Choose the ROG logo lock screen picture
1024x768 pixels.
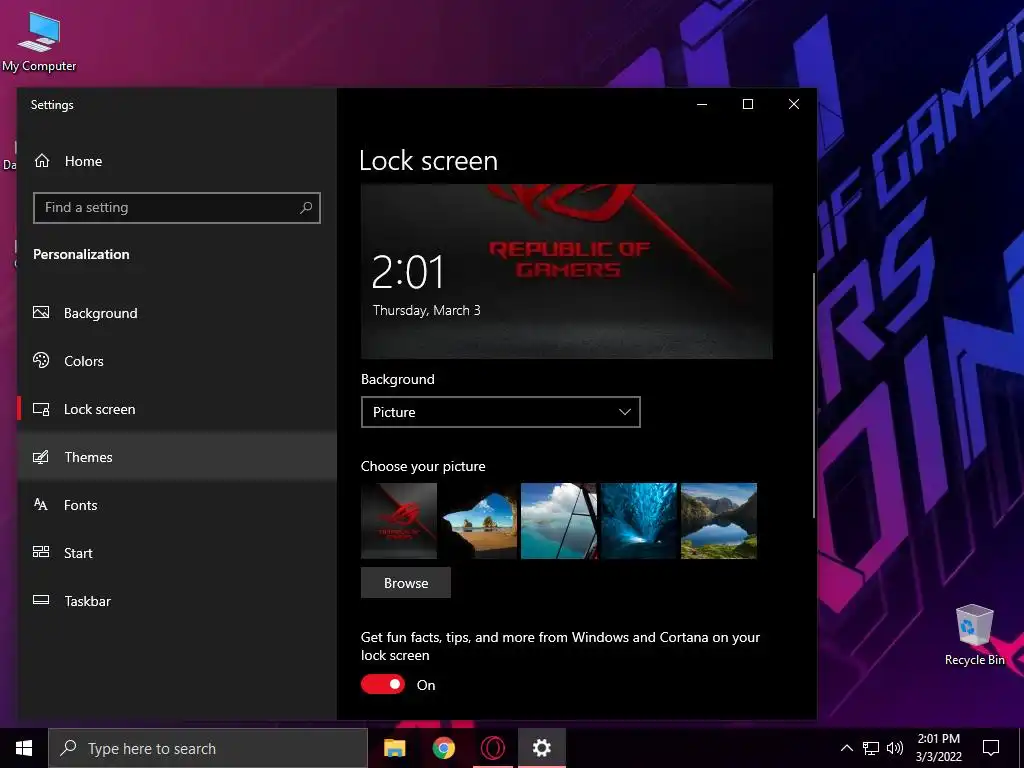click(x=399, y=520)
